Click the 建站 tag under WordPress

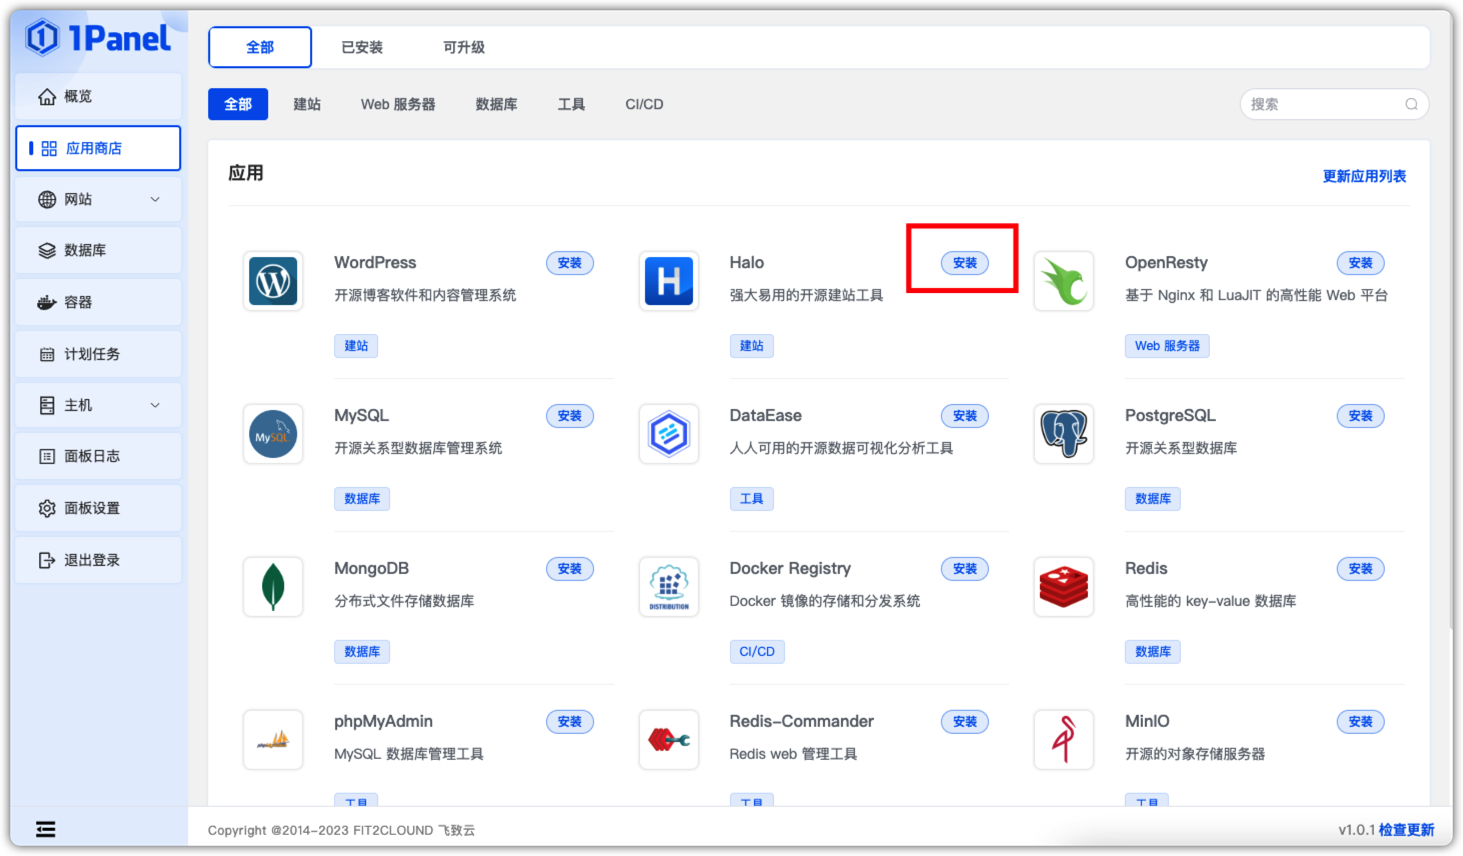click(x=356, y=346)
